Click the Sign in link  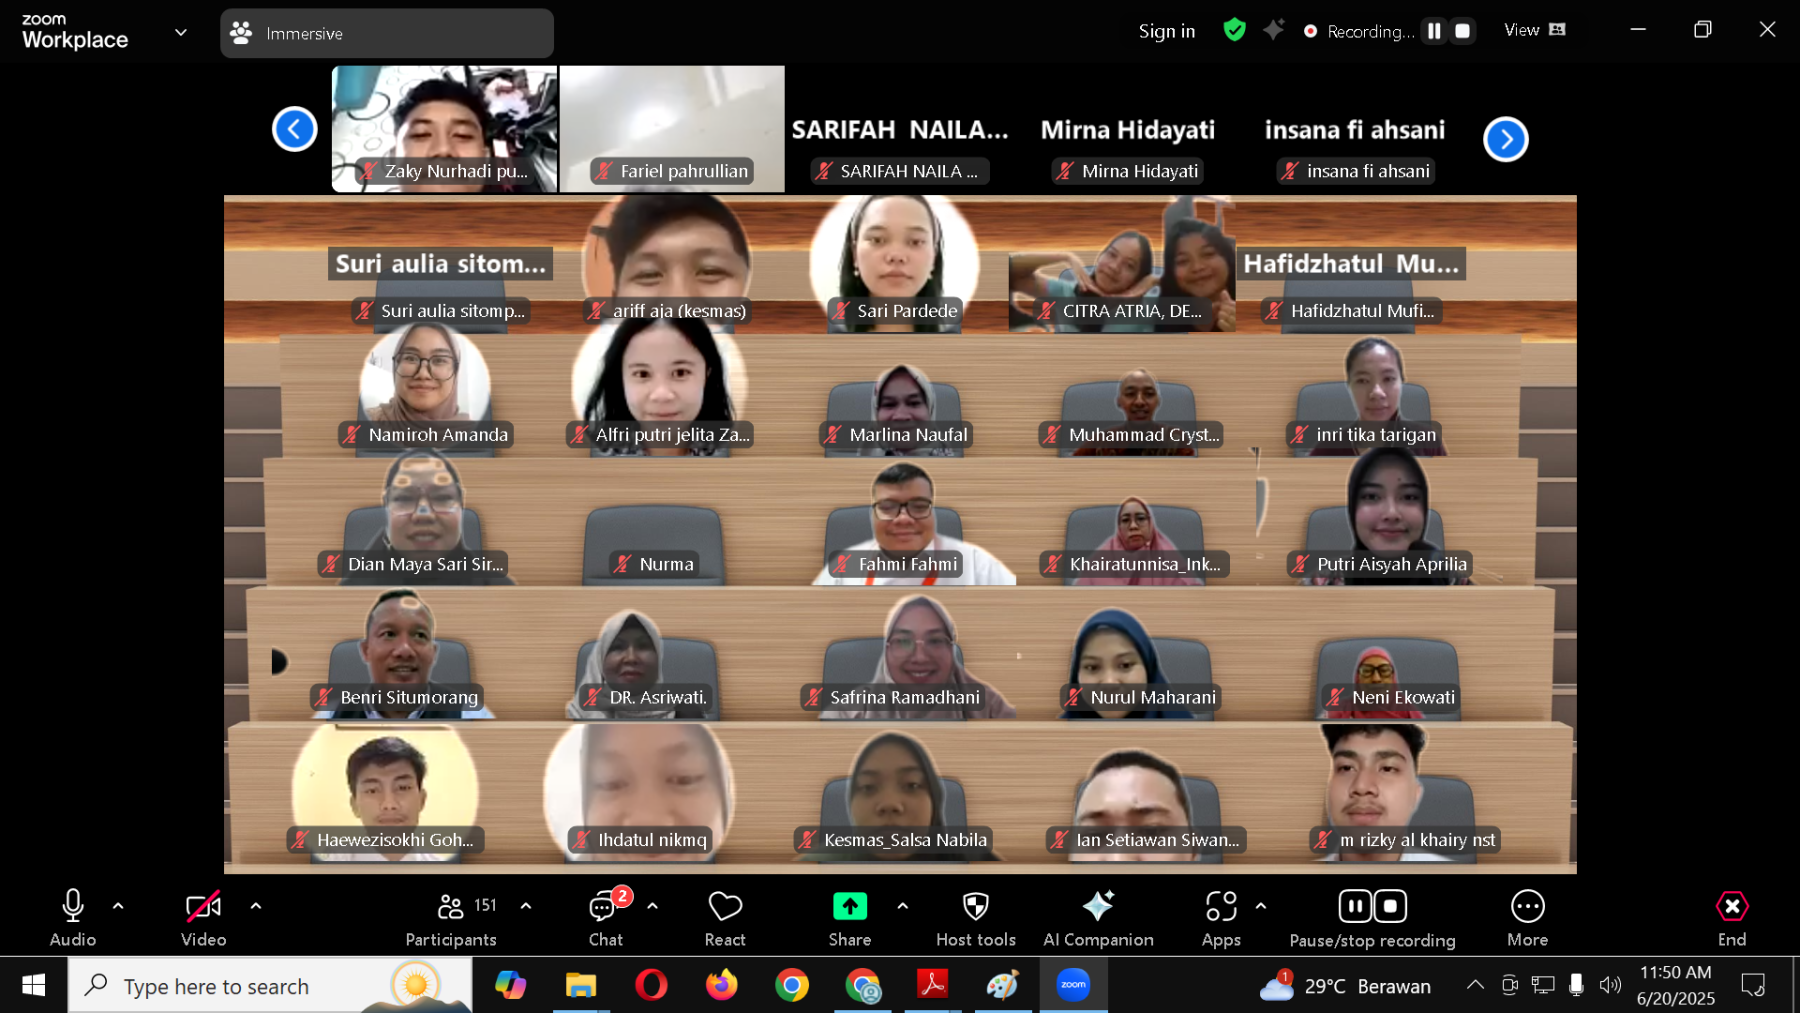point(1166,31)
